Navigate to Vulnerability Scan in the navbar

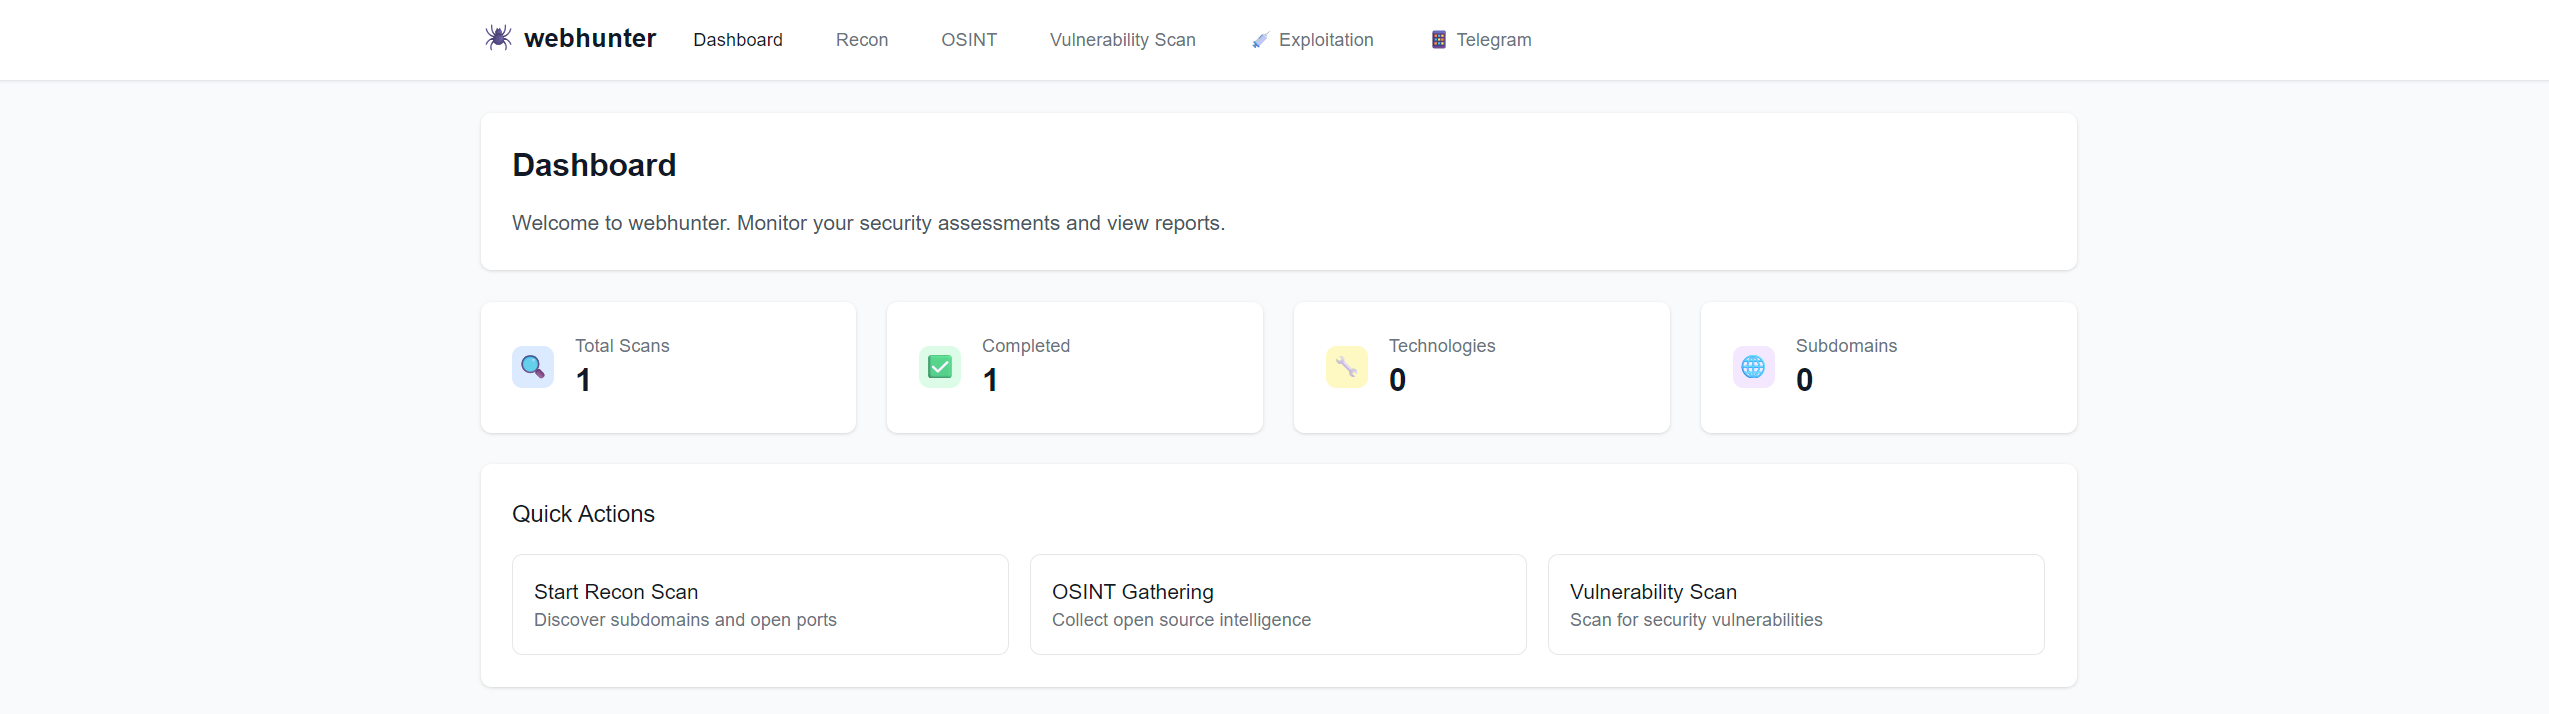tap(1123, 40)
